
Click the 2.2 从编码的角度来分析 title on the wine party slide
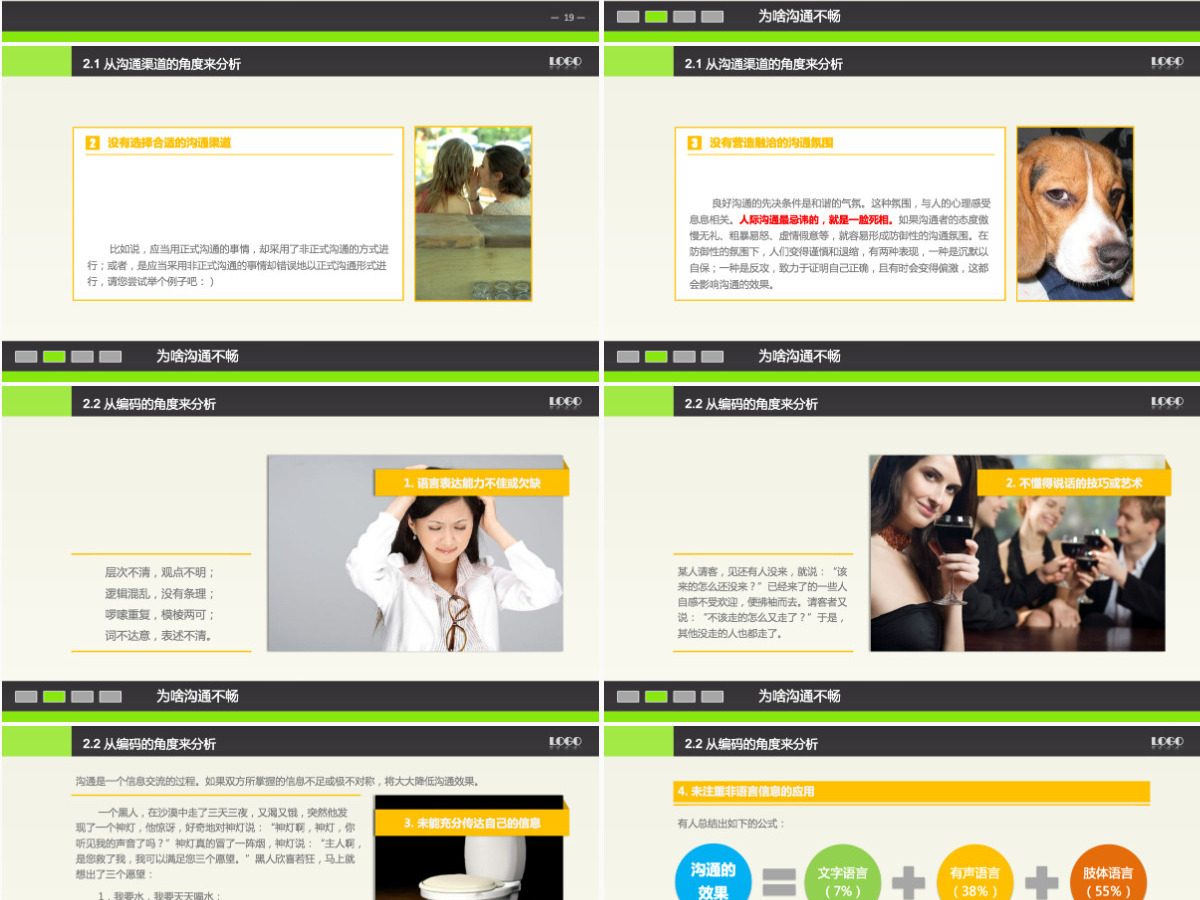coord(751,403)
